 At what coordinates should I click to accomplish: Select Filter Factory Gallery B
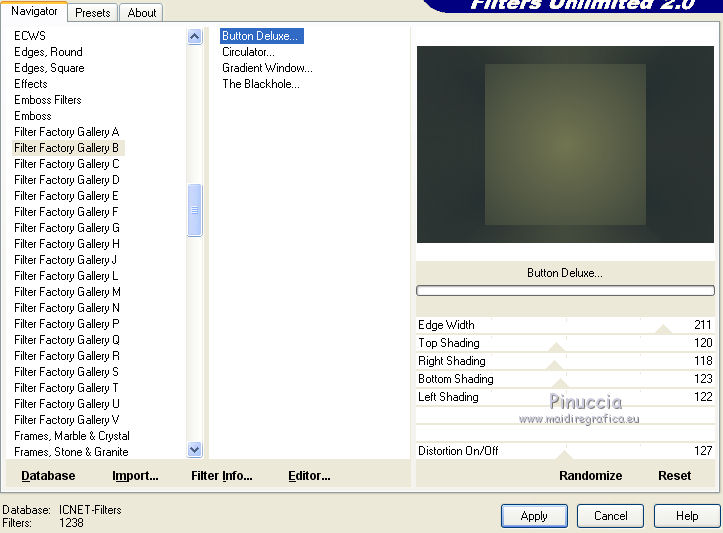pos(67,148)
